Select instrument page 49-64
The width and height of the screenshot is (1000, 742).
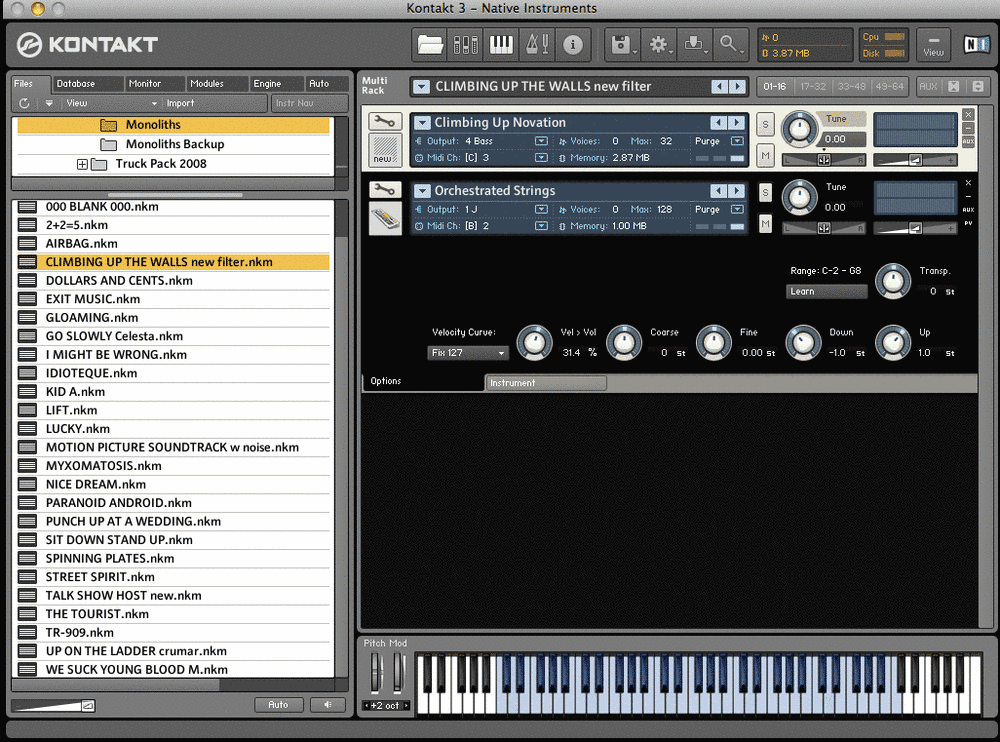[x=889, y=86]
